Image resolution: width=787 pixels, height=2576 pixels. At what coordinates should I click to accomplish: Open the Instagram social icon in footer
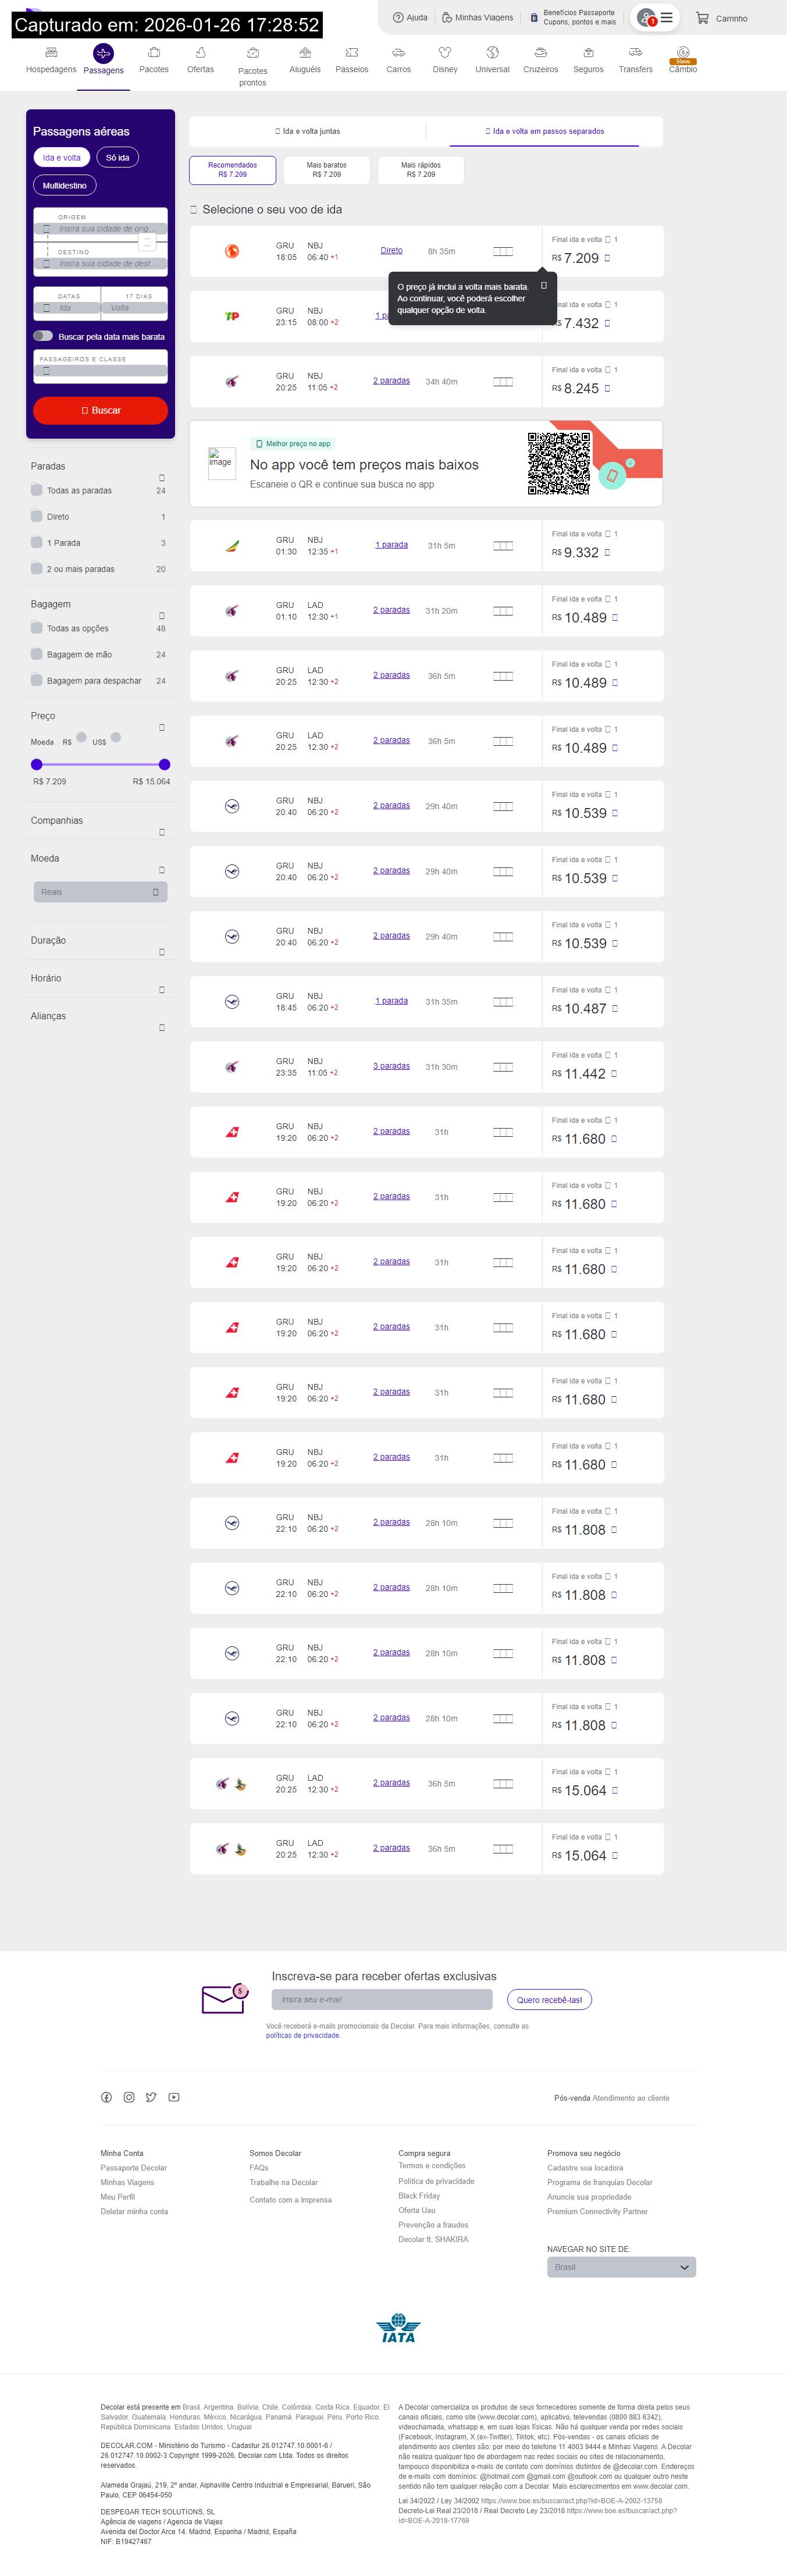pos(129,2097)
